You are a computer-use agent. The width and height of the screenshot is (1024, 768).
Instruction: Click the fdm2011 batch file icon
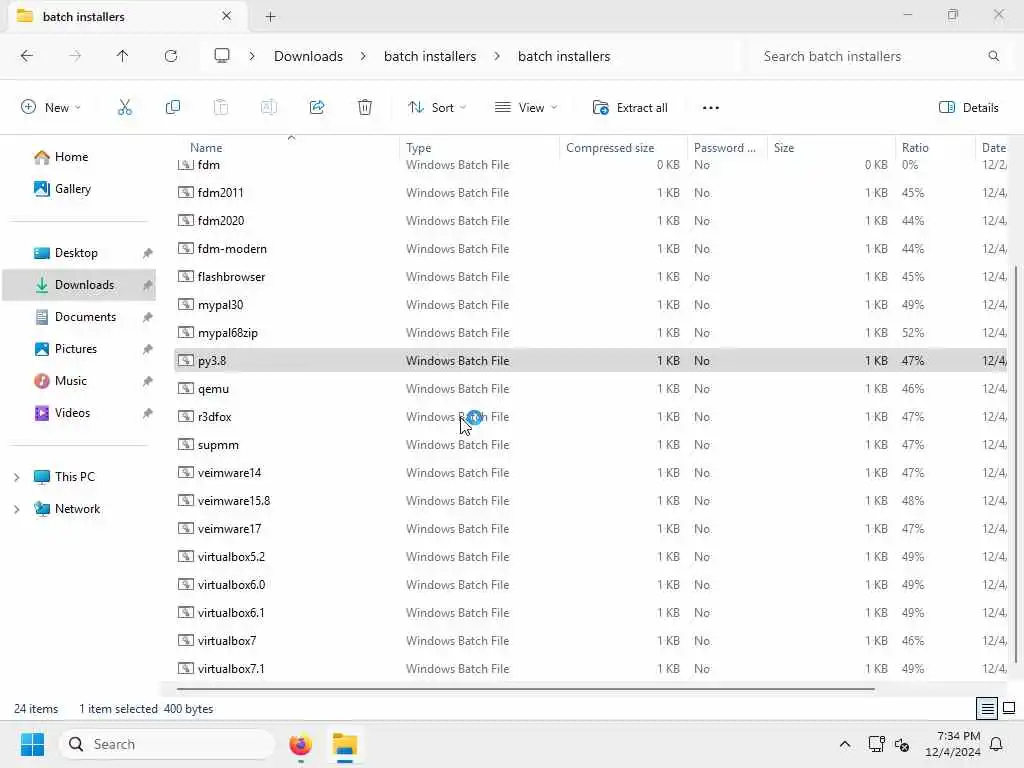[186, 193]
